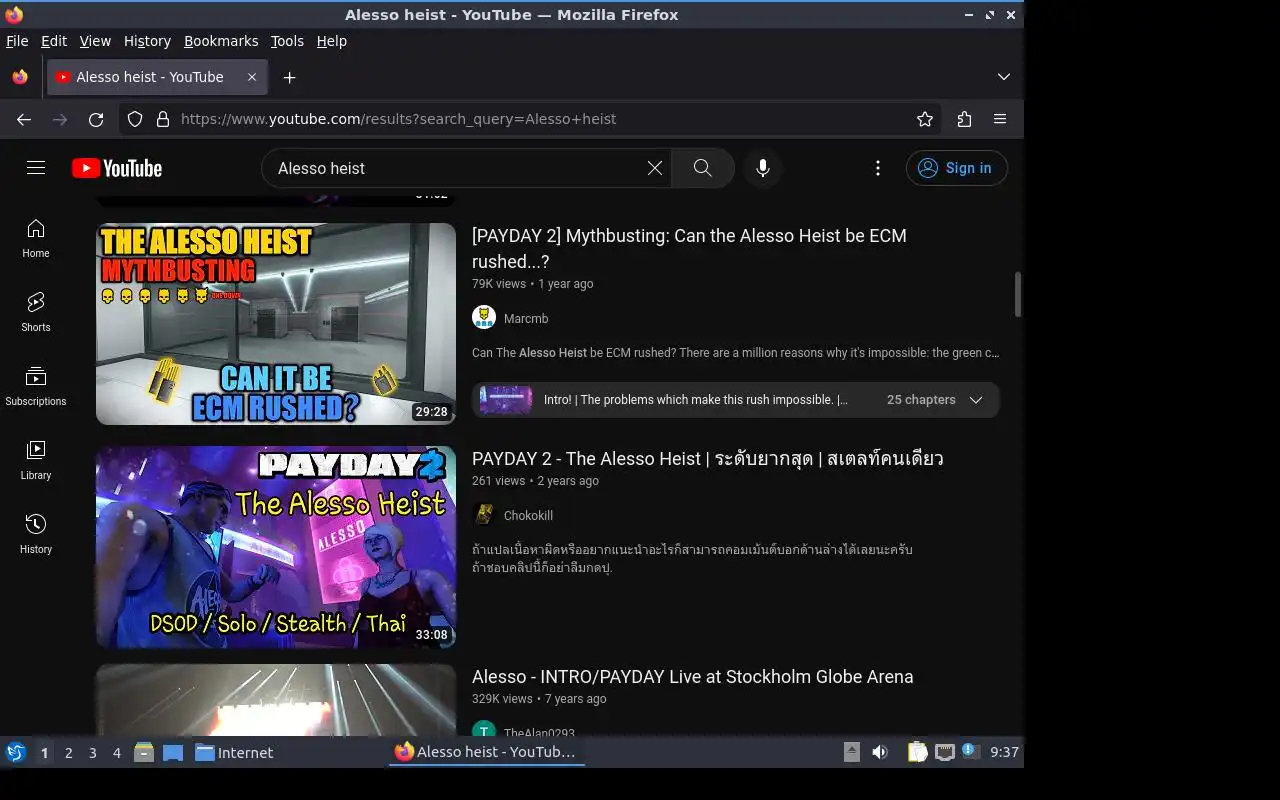Open the system start menu icon
Image resolution: width=1280 pixels, height=800 pixels.
tap(15, 752)
